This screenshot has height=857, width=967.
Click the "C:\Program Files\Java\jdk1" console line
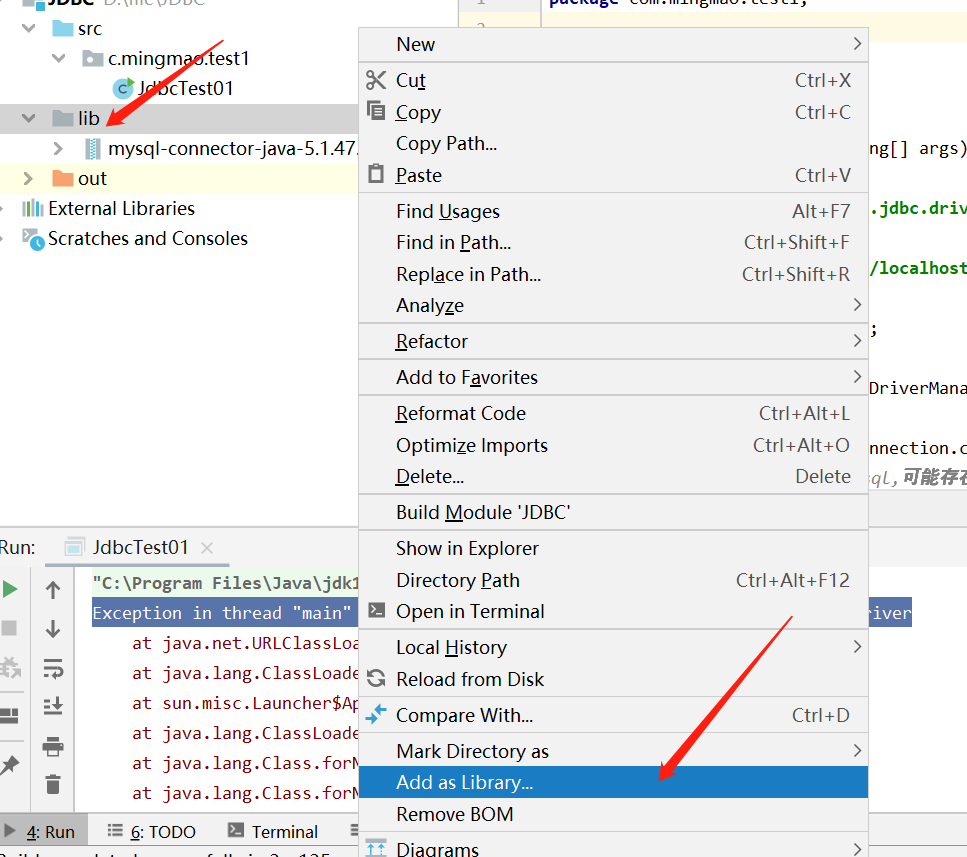(225, 583)
